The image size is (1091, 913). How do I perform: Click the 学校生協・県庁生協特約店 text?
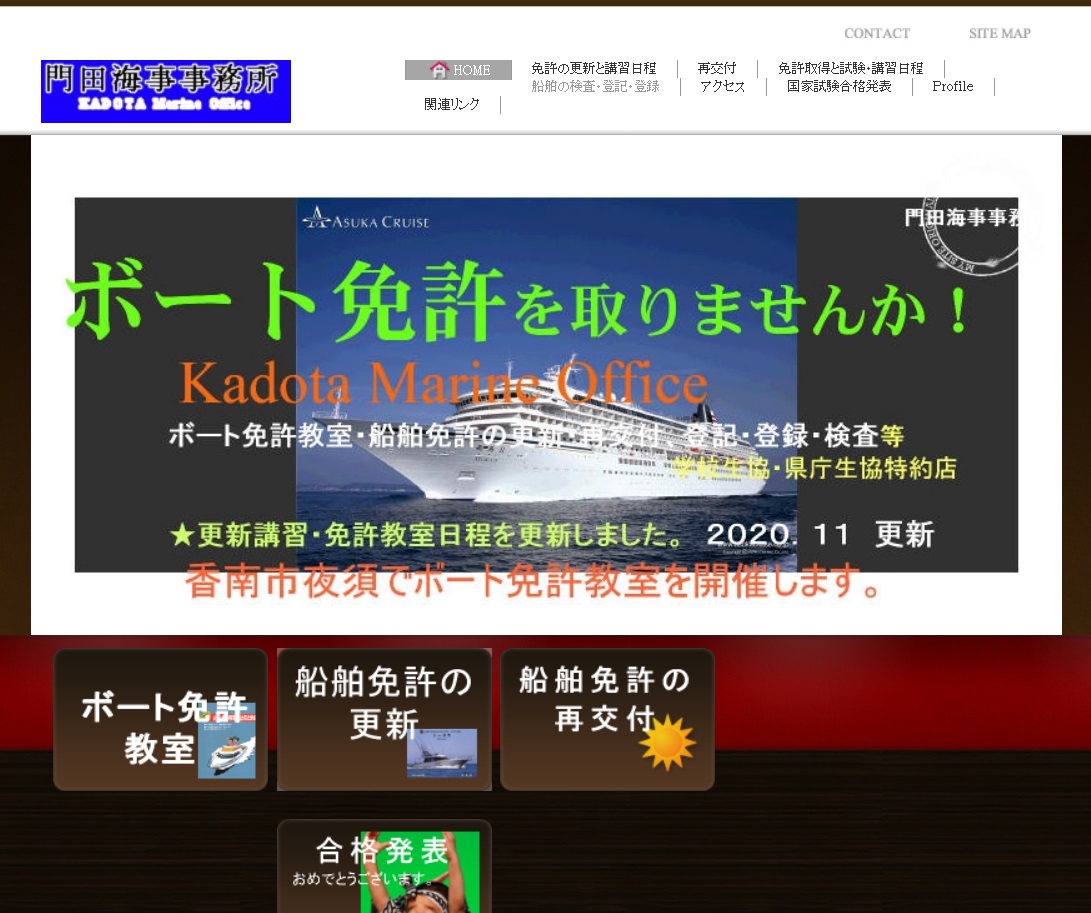point(815,468)
